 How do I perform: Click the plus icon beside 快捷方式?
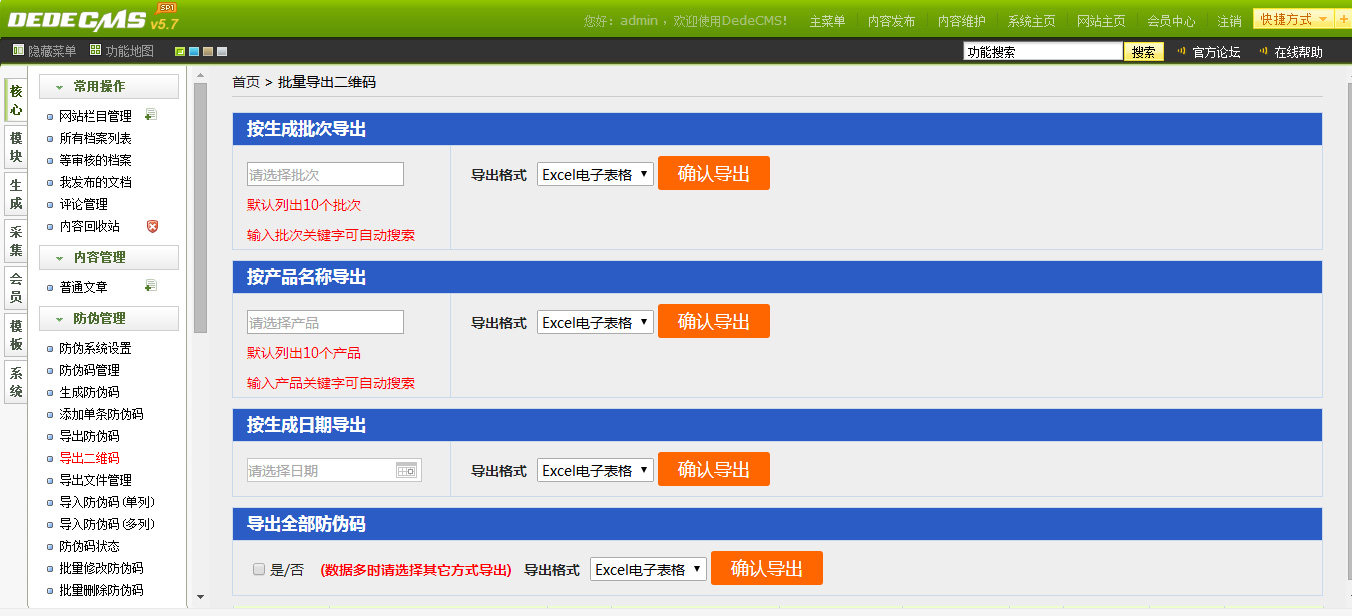1343,19
